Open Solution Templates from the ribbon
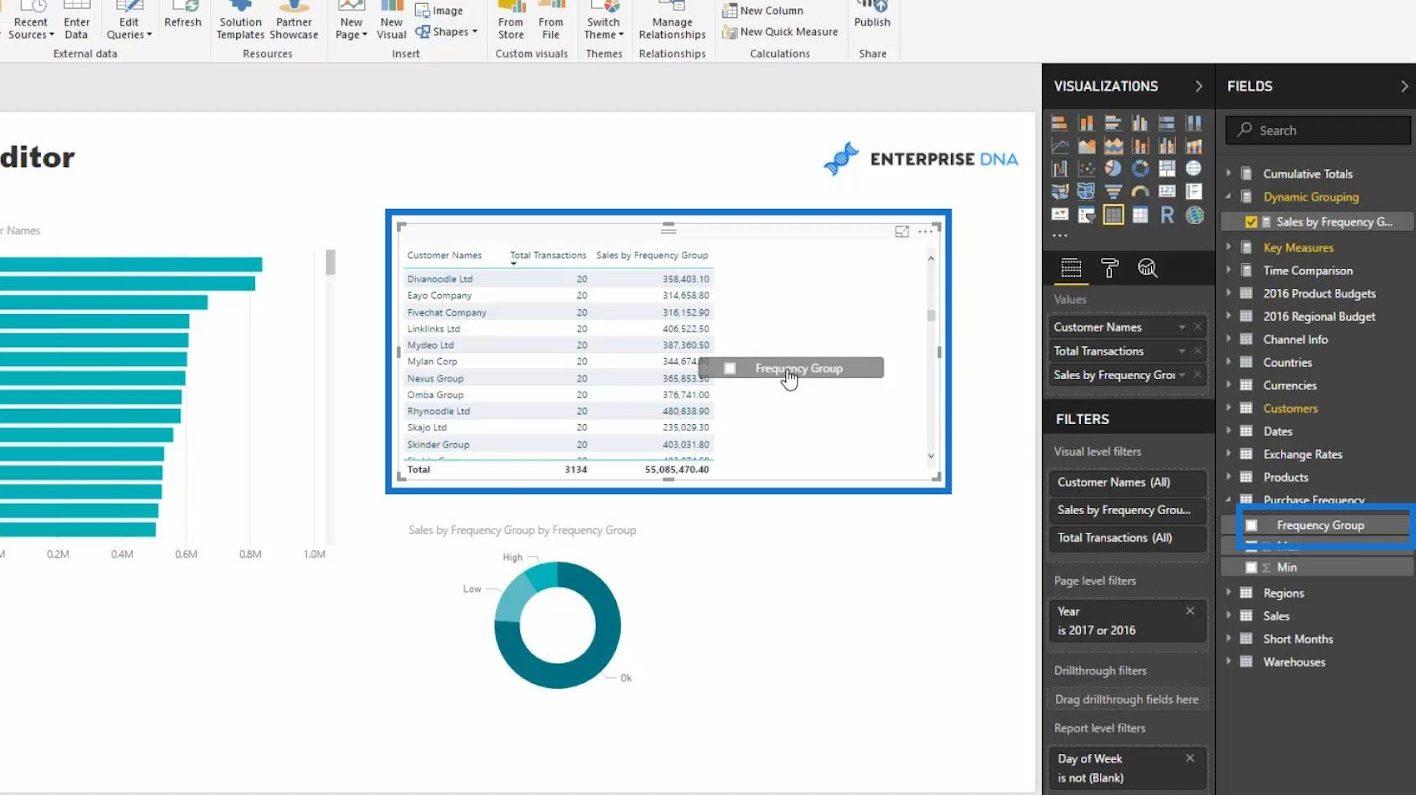The image size is (1416, 795). click(x=240, y=22)
